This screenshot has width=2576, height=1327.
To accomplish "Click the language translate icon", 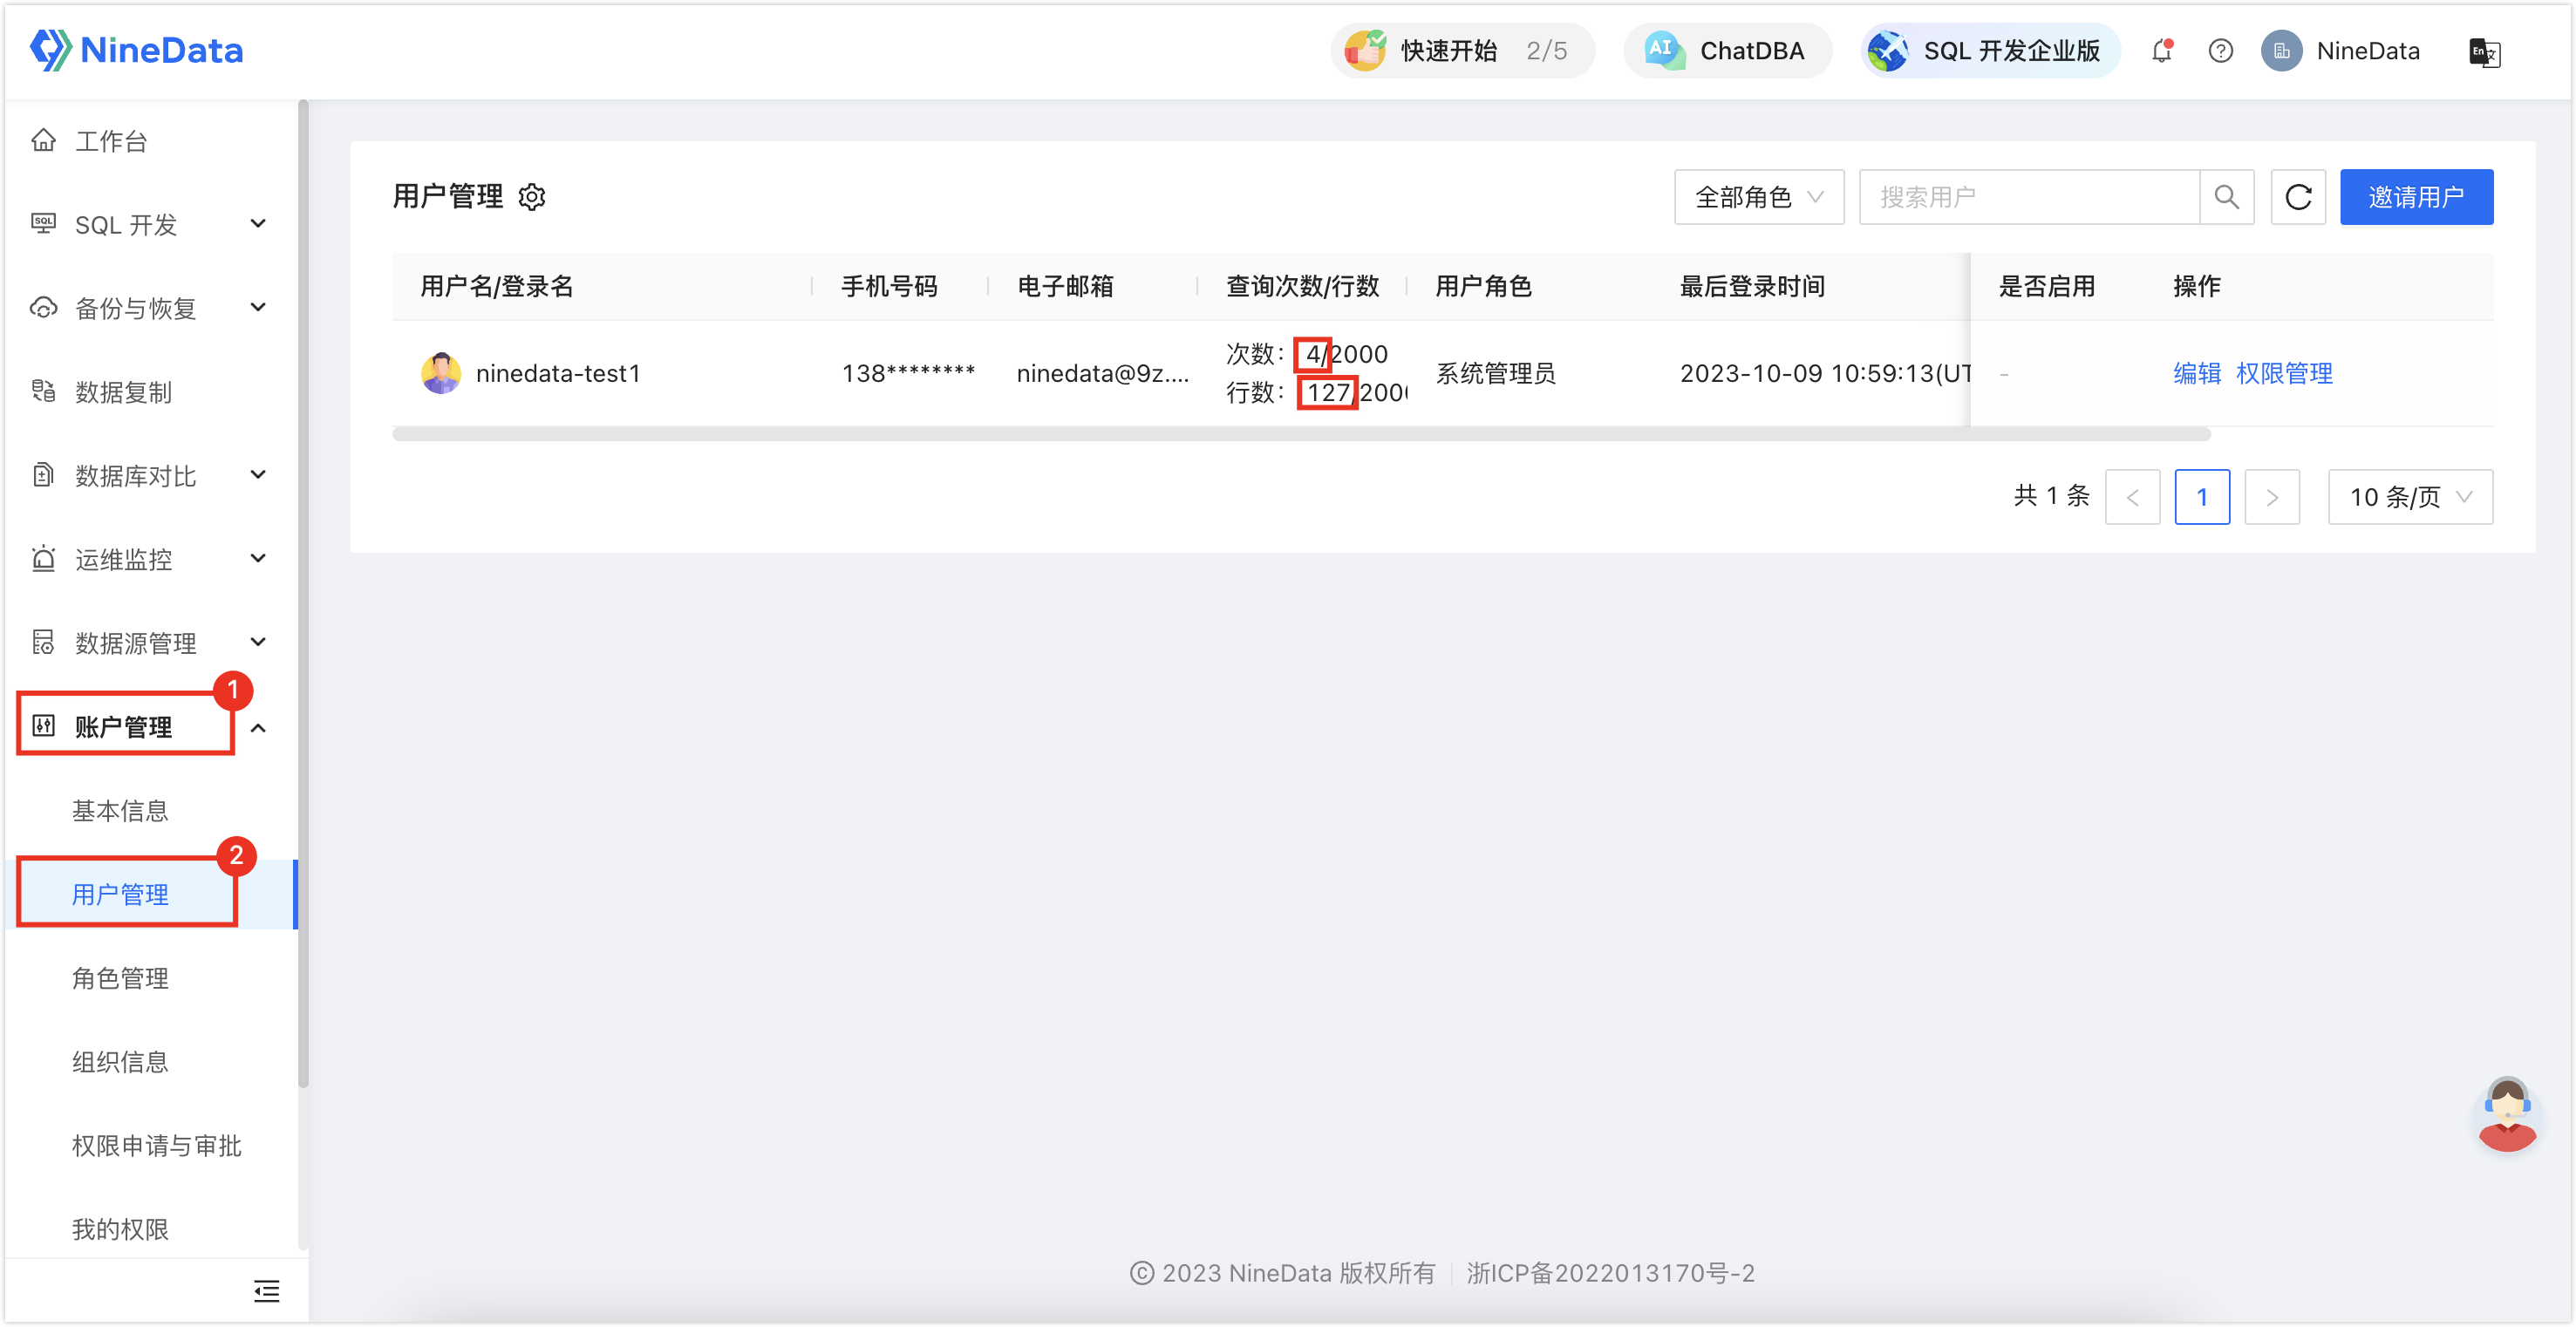I will 2484,52.
